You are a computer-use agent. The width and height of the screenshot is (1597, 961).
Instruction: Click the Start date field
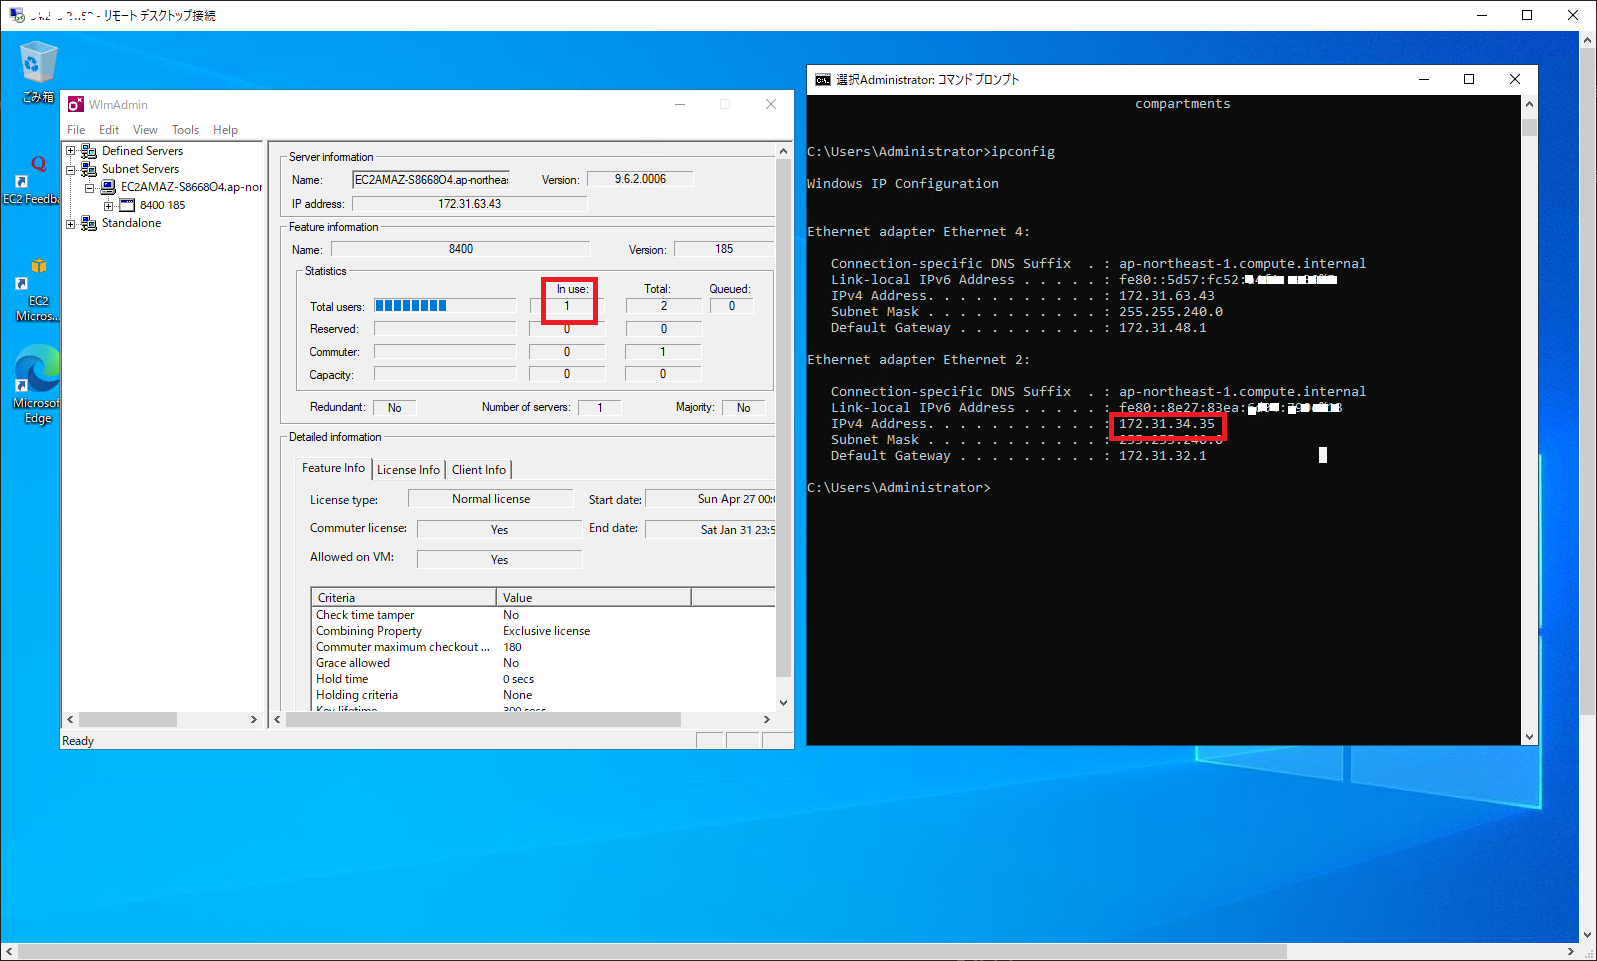tap(710, 499)
